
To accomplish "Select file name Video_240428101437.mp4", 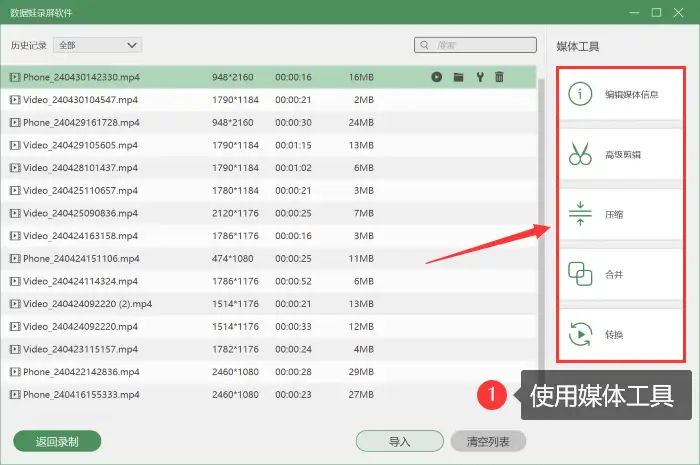I will [x=80, y=168].
